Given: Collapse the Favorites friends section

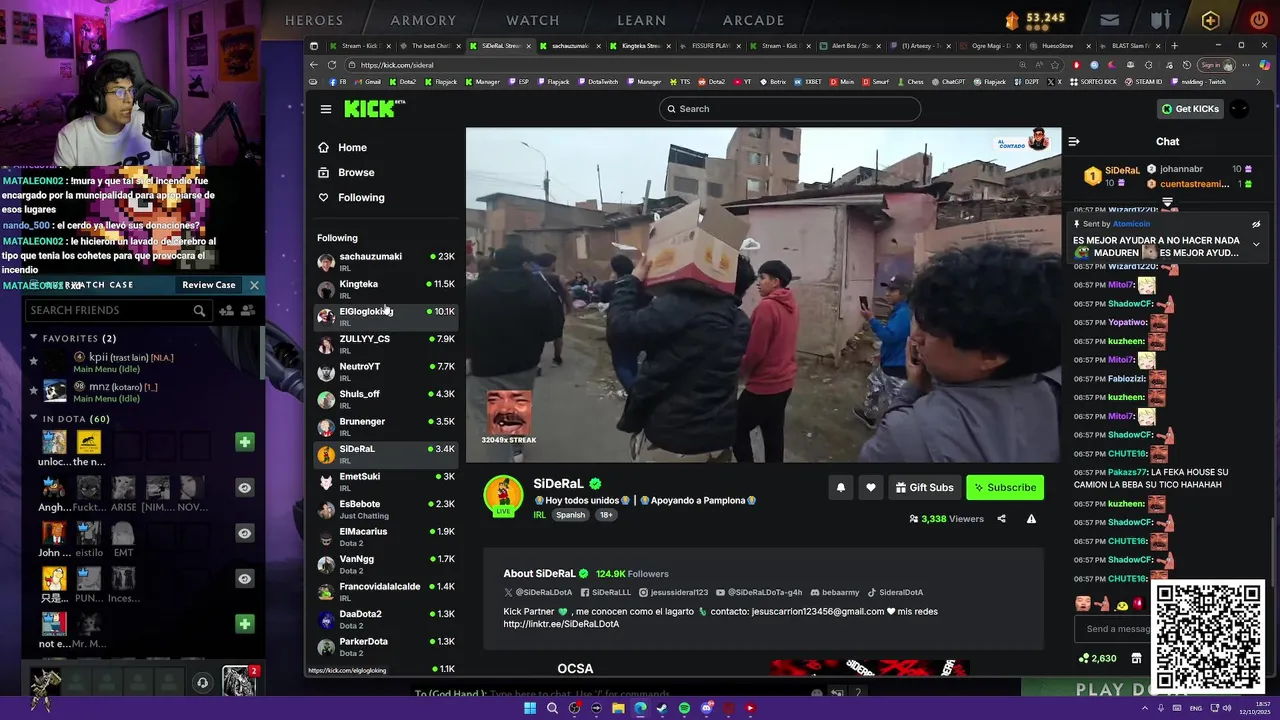Looking at the screenshot, I should 33,338.
